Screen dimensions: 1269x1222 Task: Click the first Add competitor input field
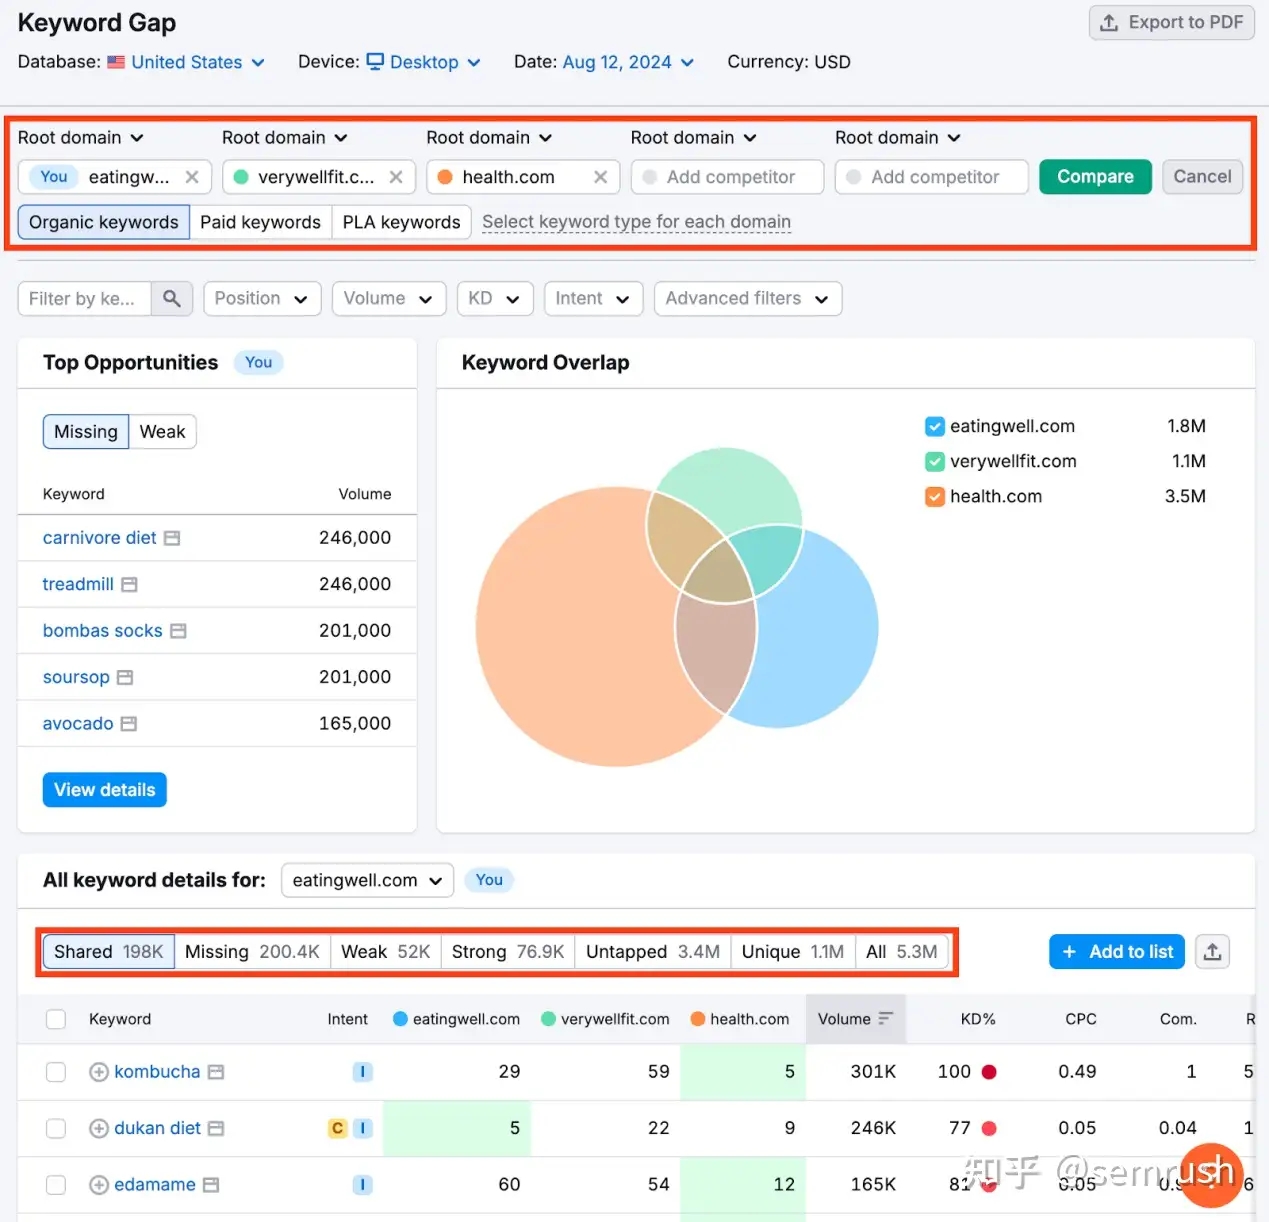pos(728,177)
